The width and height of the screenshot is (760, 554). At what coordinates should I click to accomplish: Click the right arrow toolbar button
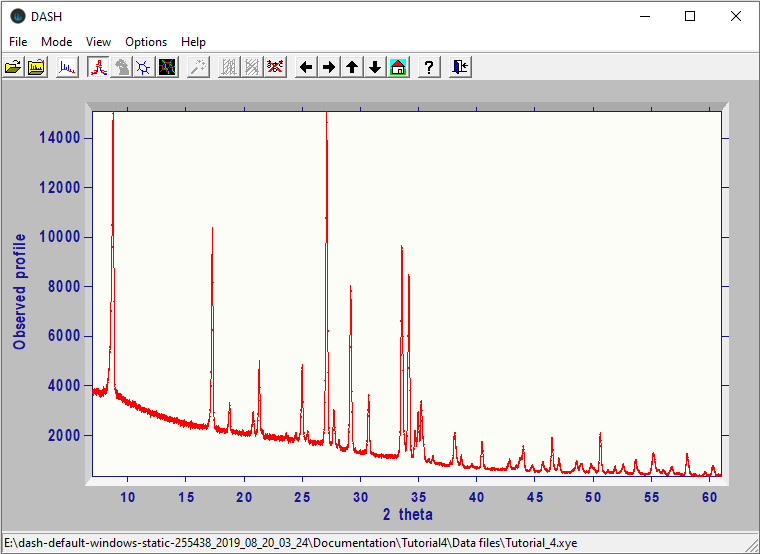(x=329, y=67)
